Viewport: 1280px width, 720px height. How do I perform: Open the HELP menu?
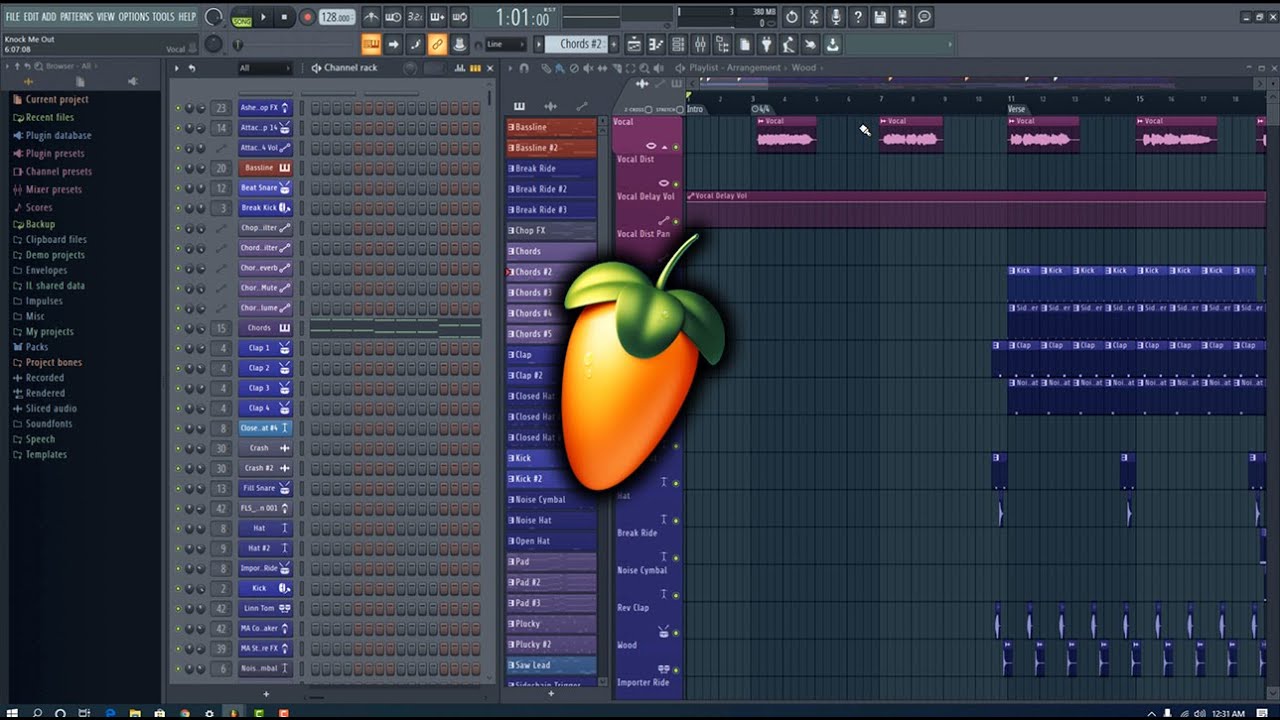click(x=187, y=17)
